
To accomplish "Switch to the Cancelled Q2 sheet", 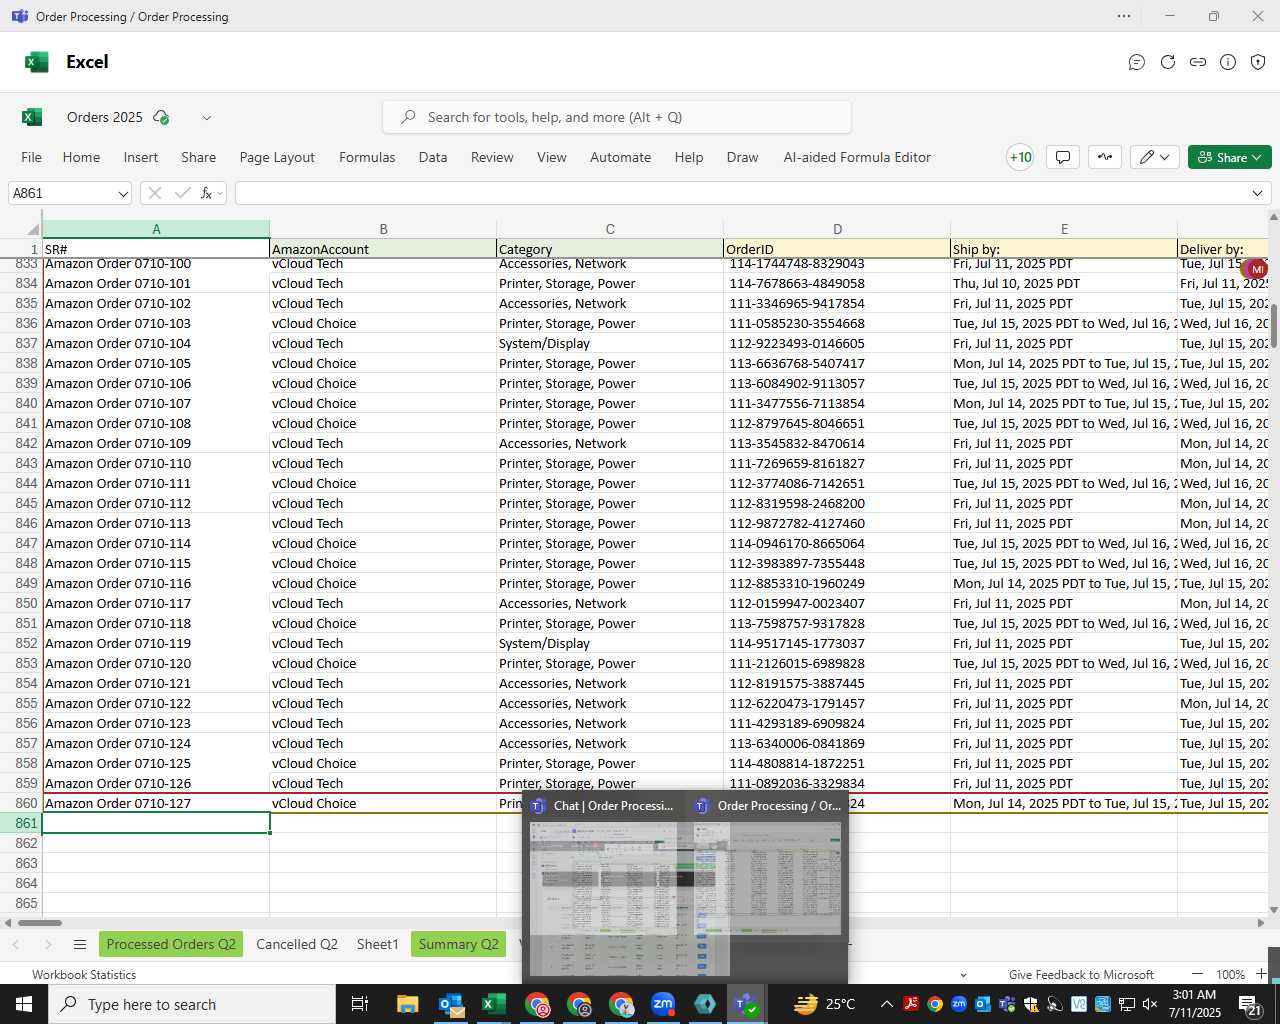I will point(297,944).
